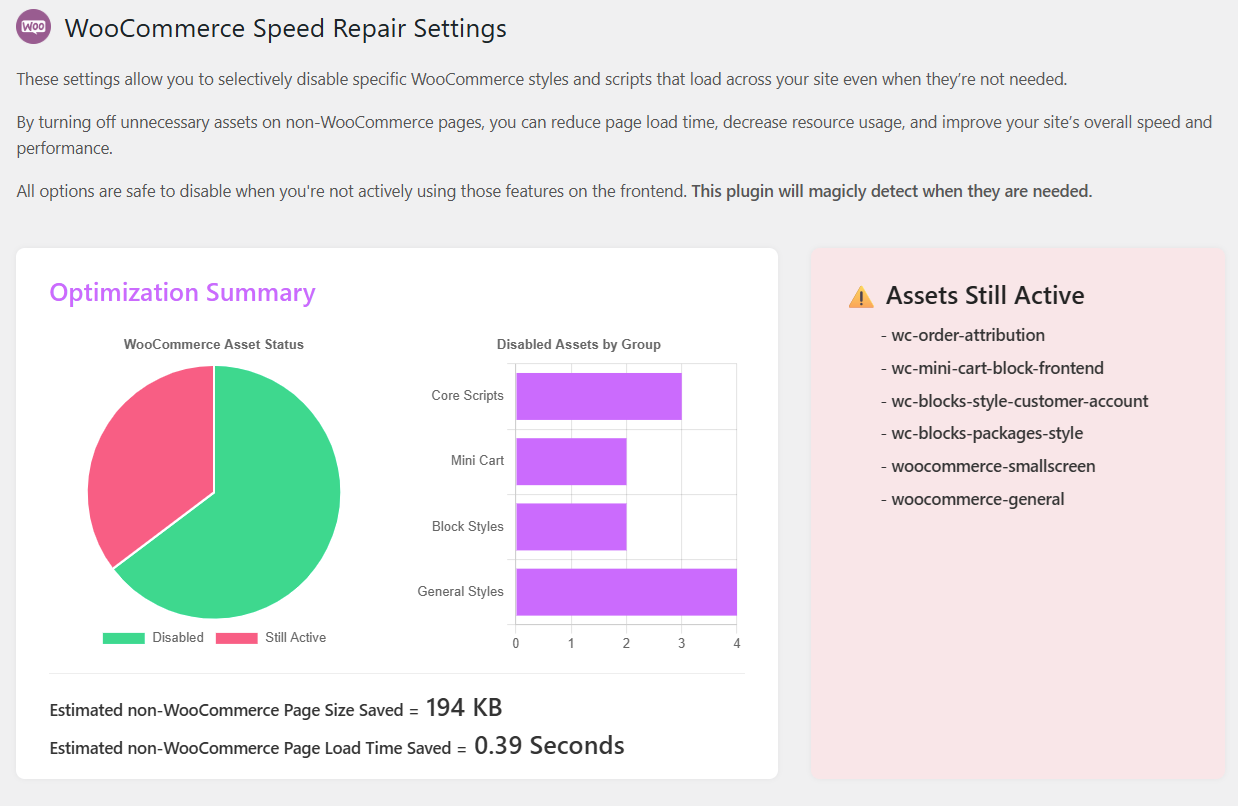Toggle the green Disabled legend swatch
Screen dimensions: 1238x806
[123, 638]
